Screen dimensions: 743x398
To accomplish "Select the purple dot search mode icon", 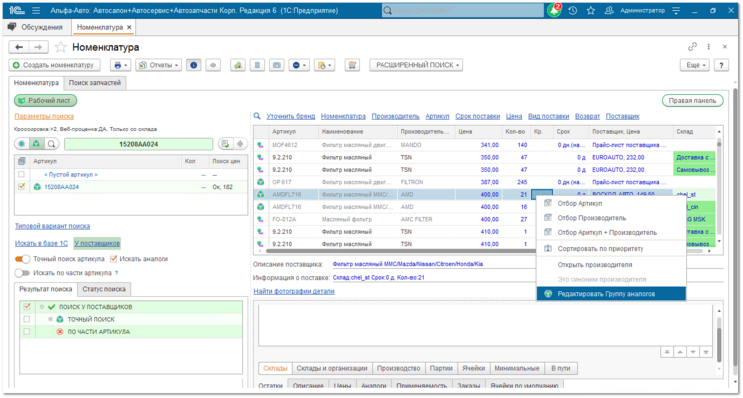I will click(22, 144).
